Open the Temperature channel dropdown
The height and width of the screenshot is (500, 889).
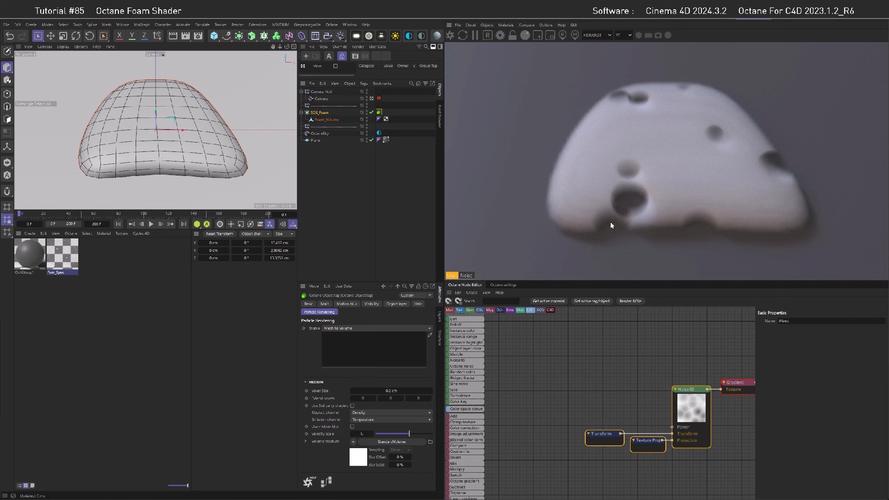pyautogui.click(x=391, y=420)
